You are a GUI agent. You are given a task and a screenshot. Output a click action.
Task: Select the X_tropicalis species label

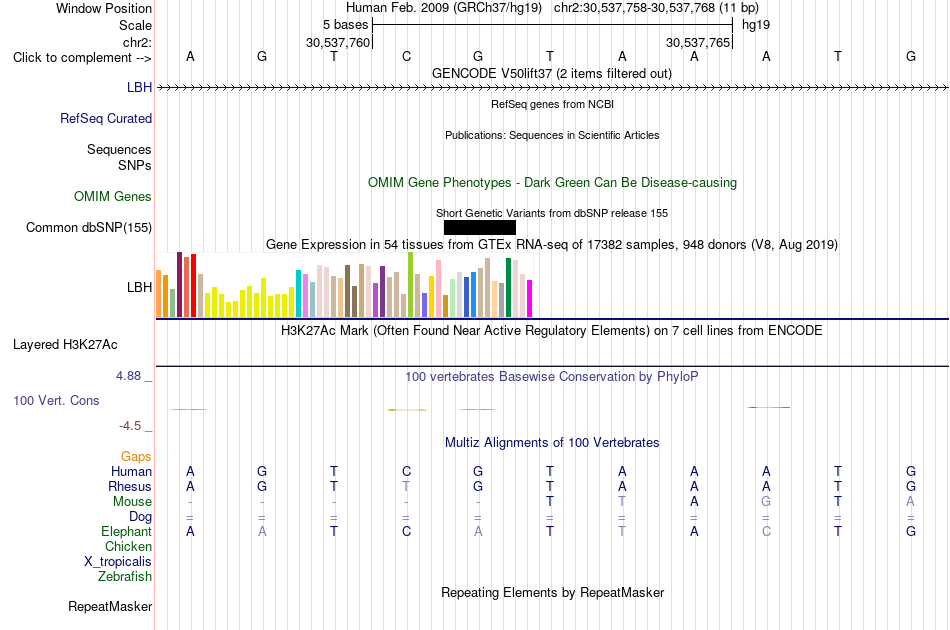pyautogui.click(x=118, y=562)
